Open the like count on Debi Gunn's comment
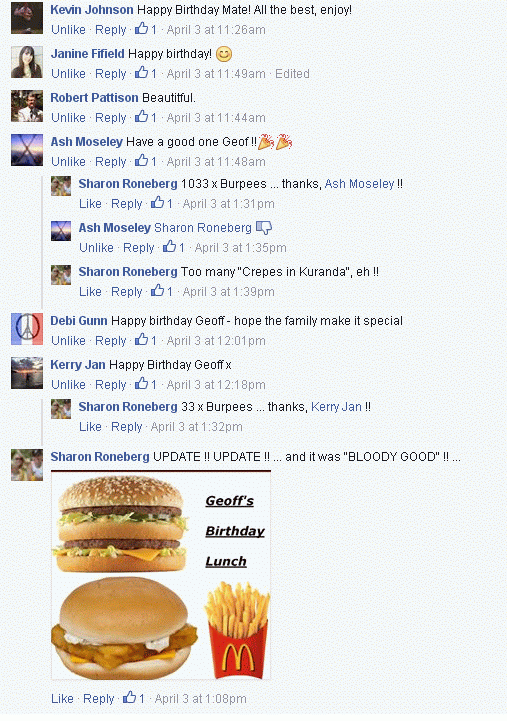507x721 pixels. tap(145, 341)
